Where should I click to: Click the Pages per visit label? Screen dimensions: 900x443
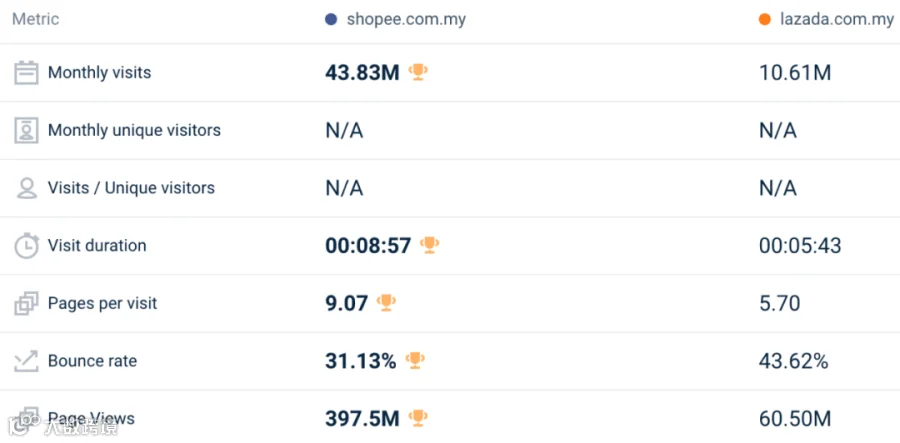point(103,304)
